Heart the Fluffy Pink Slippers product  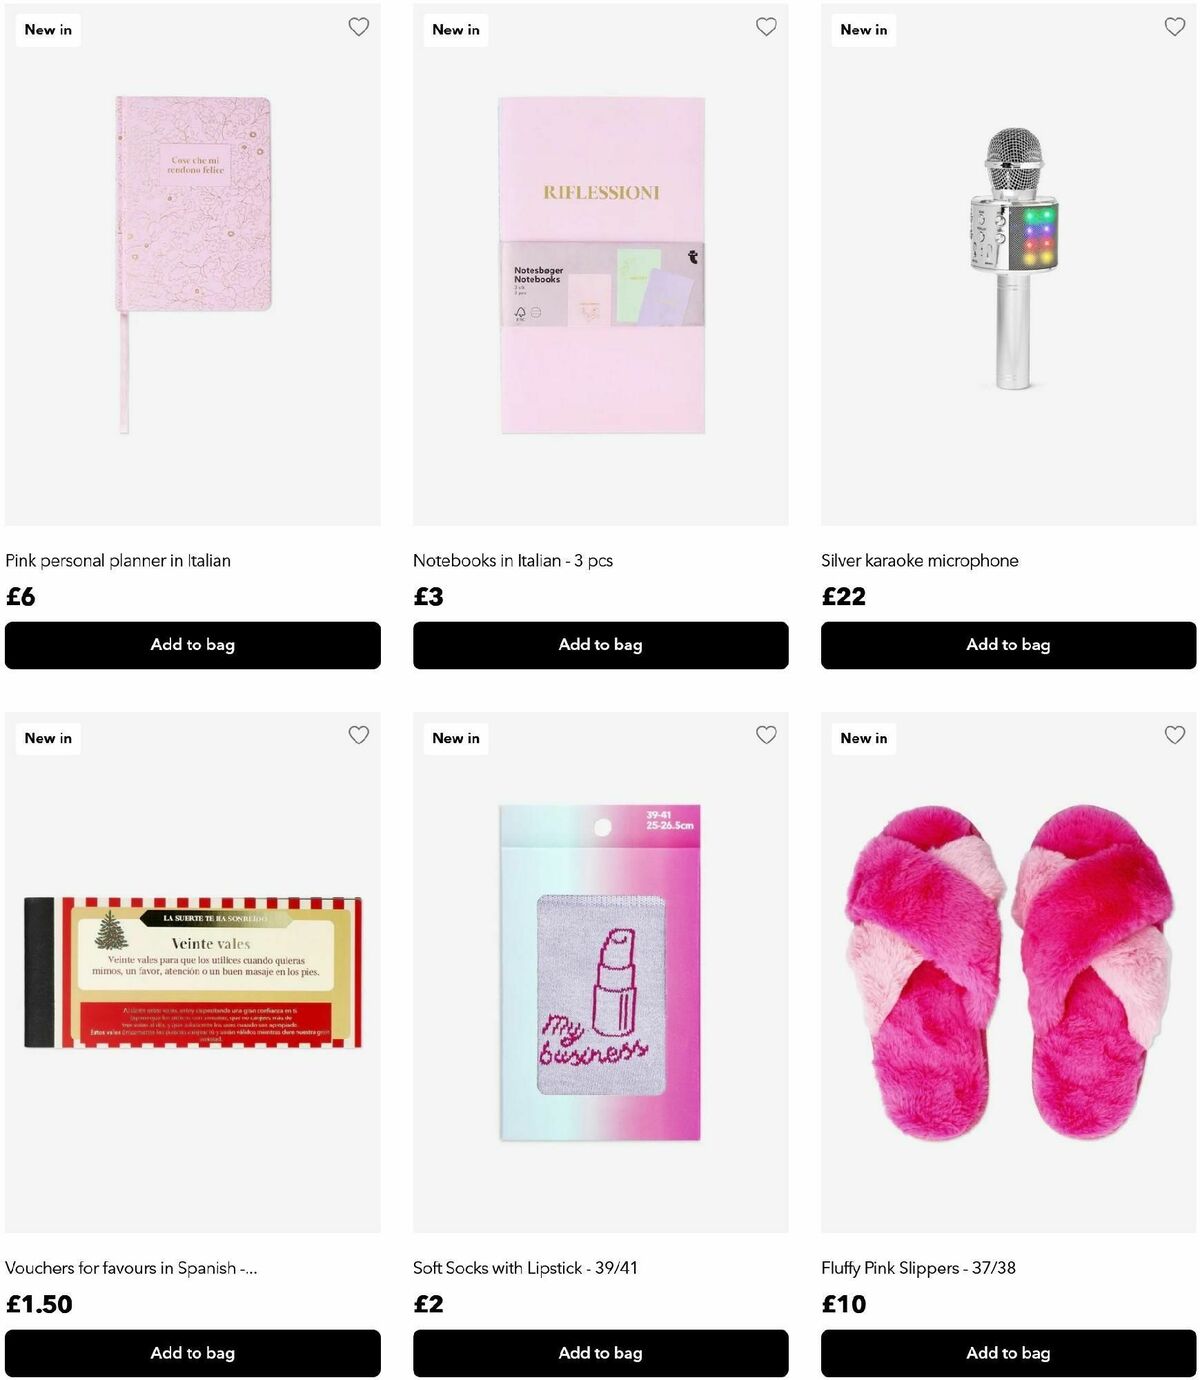pyautogui.click(x=1175, y=735)
